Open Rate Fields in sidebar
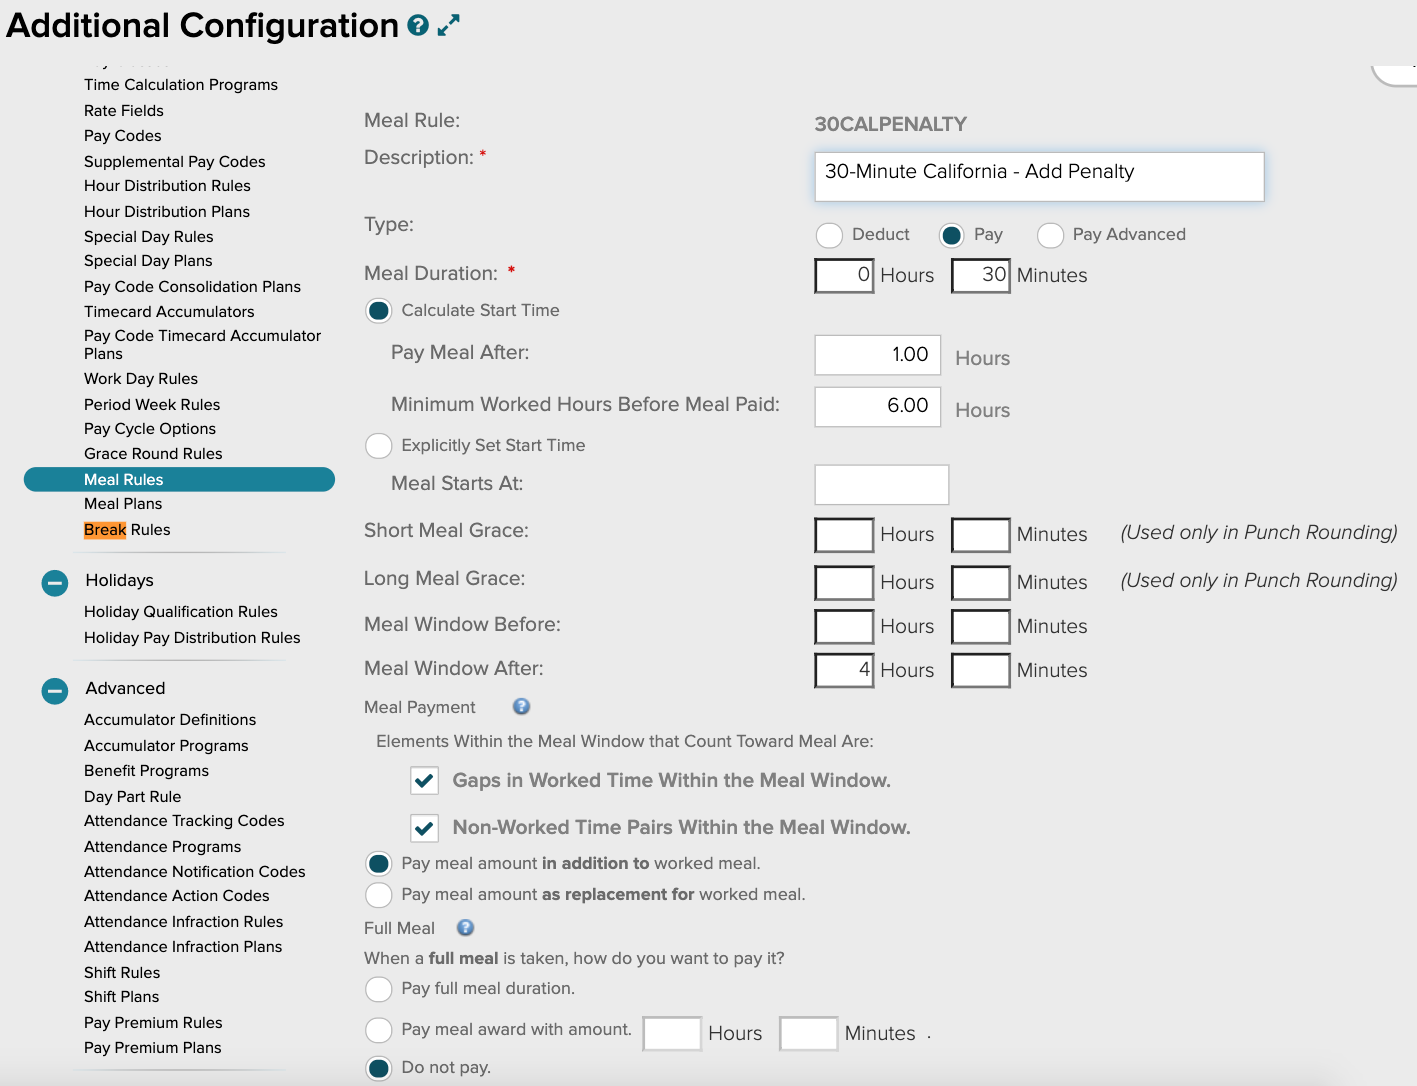Image resolution: width=1417 pixels, height=1086 pixels. tap(124, 111)
